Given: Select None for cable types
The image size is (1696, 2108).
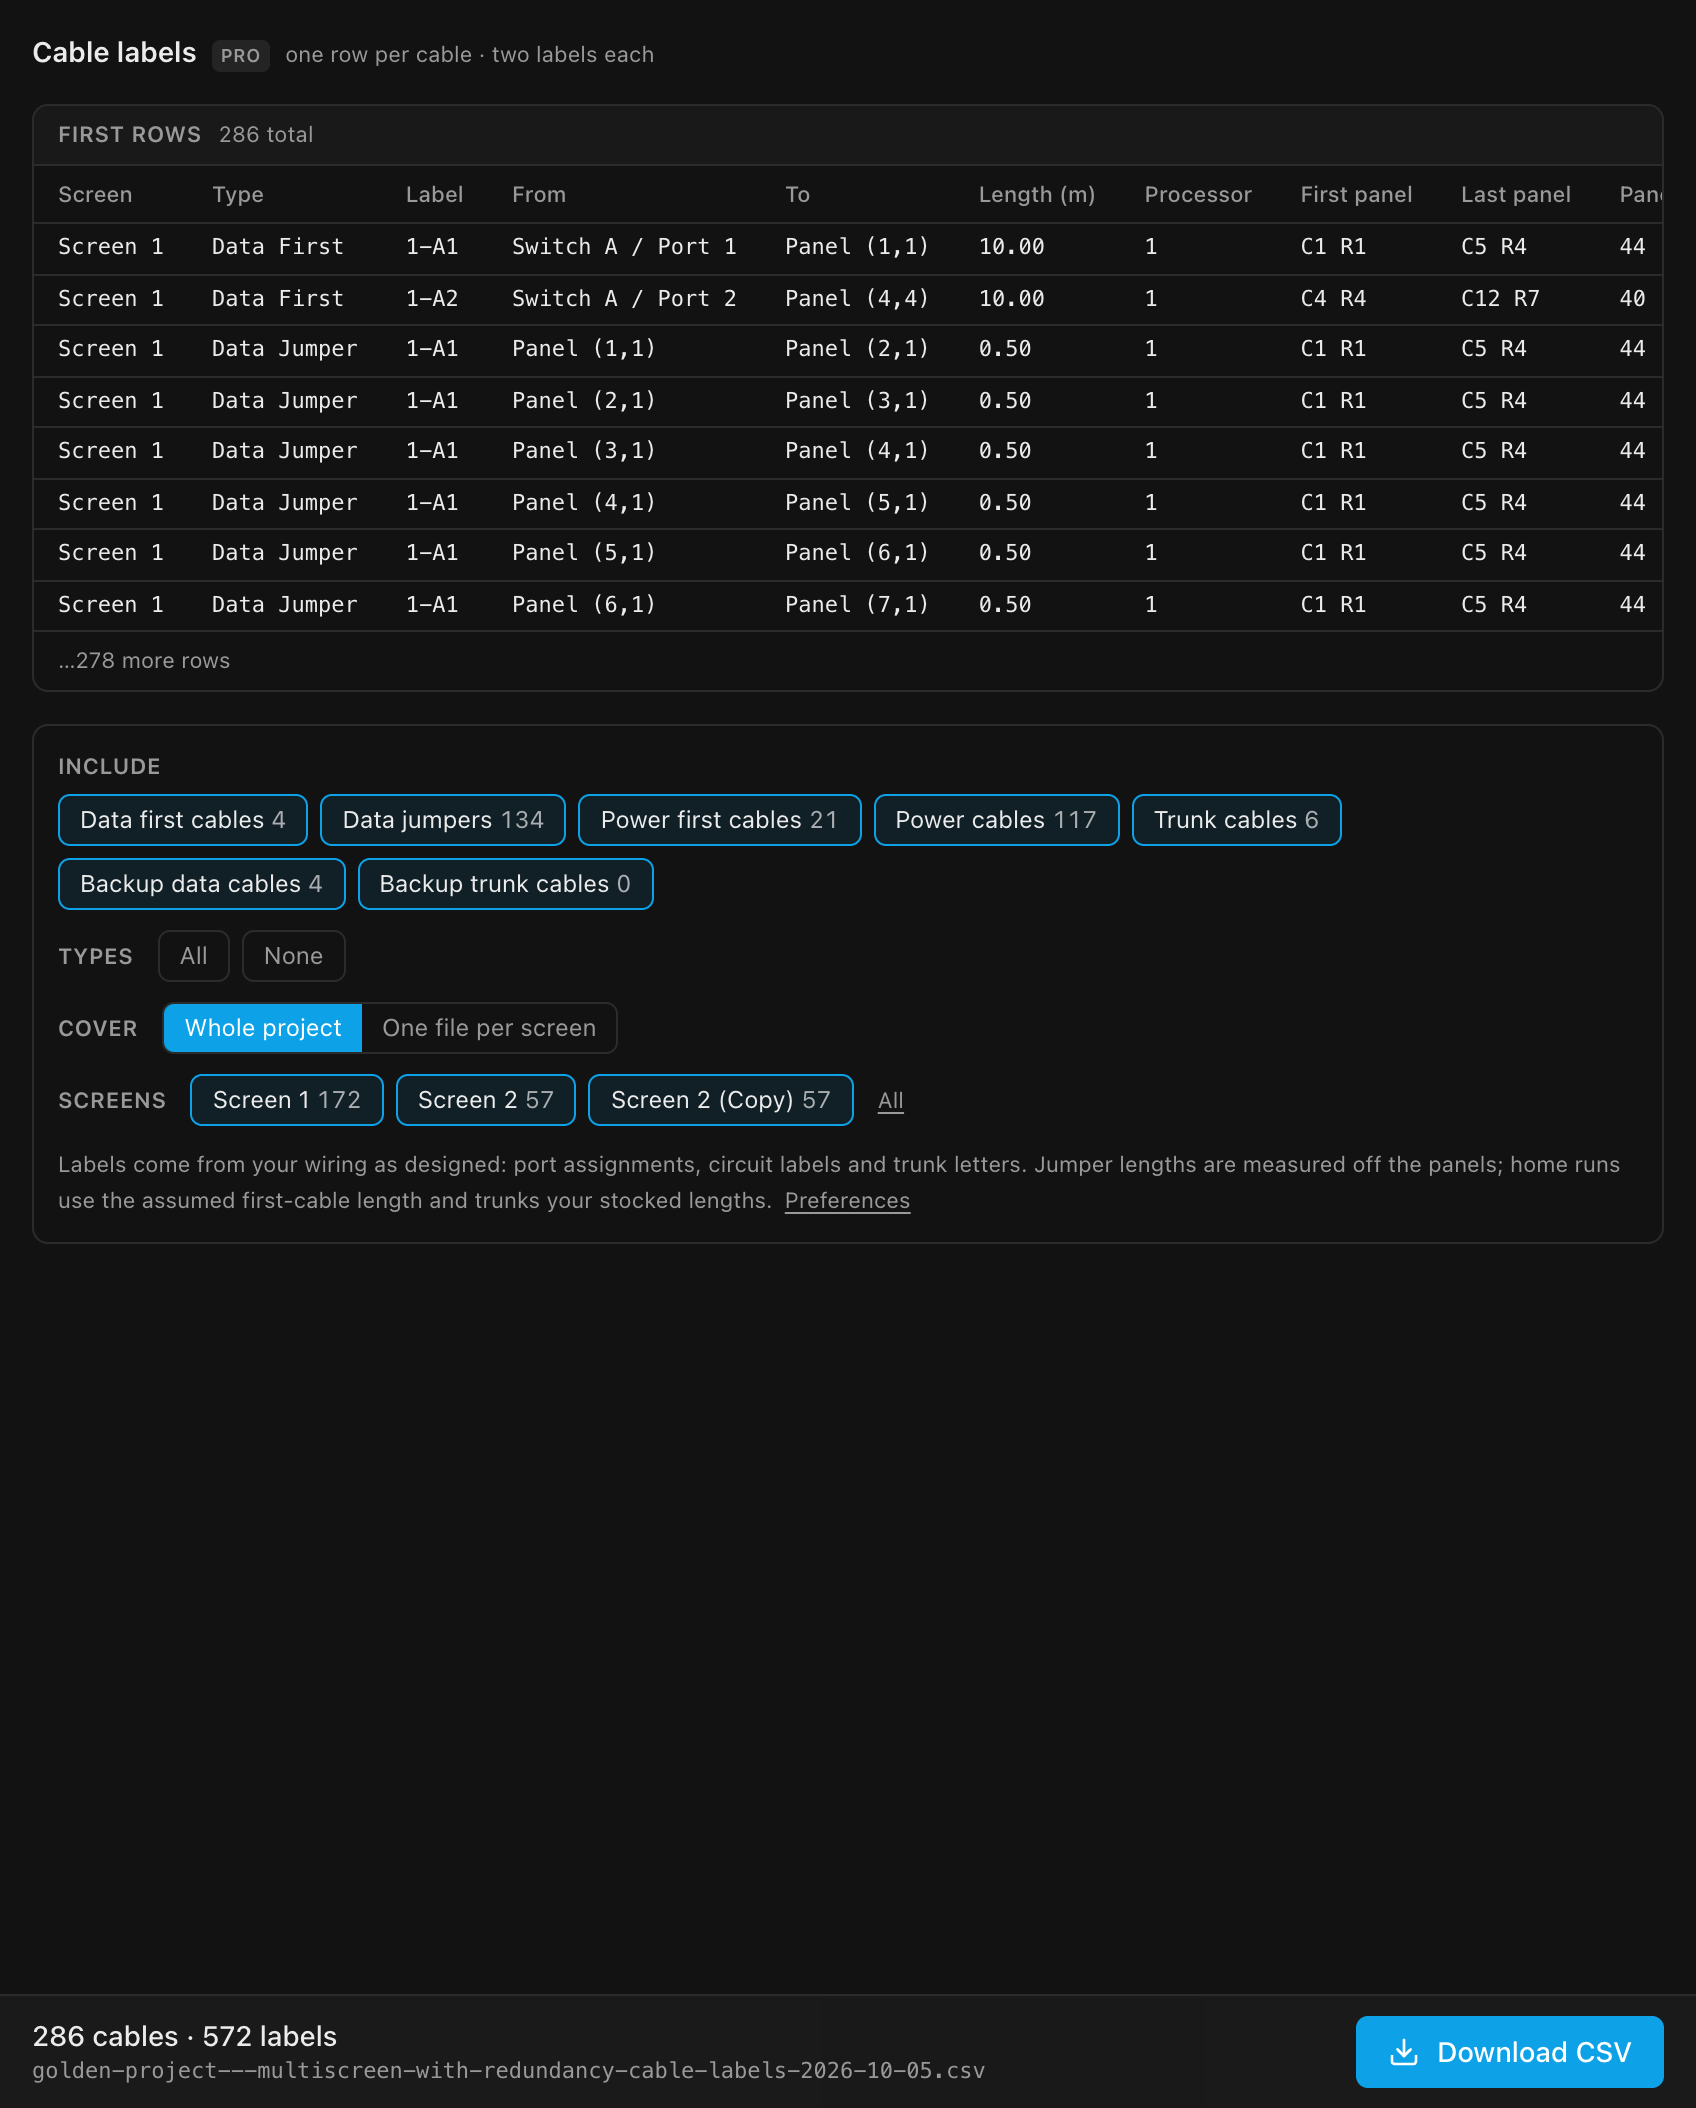Looking at the screenshot, I should pos(294,956).
